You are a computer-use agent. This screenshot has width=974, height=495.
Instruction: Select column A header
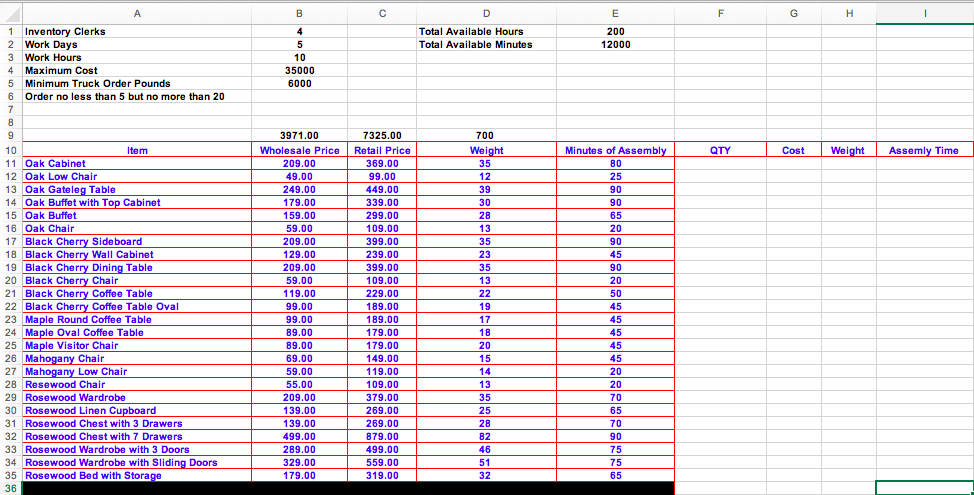[137, 14]
